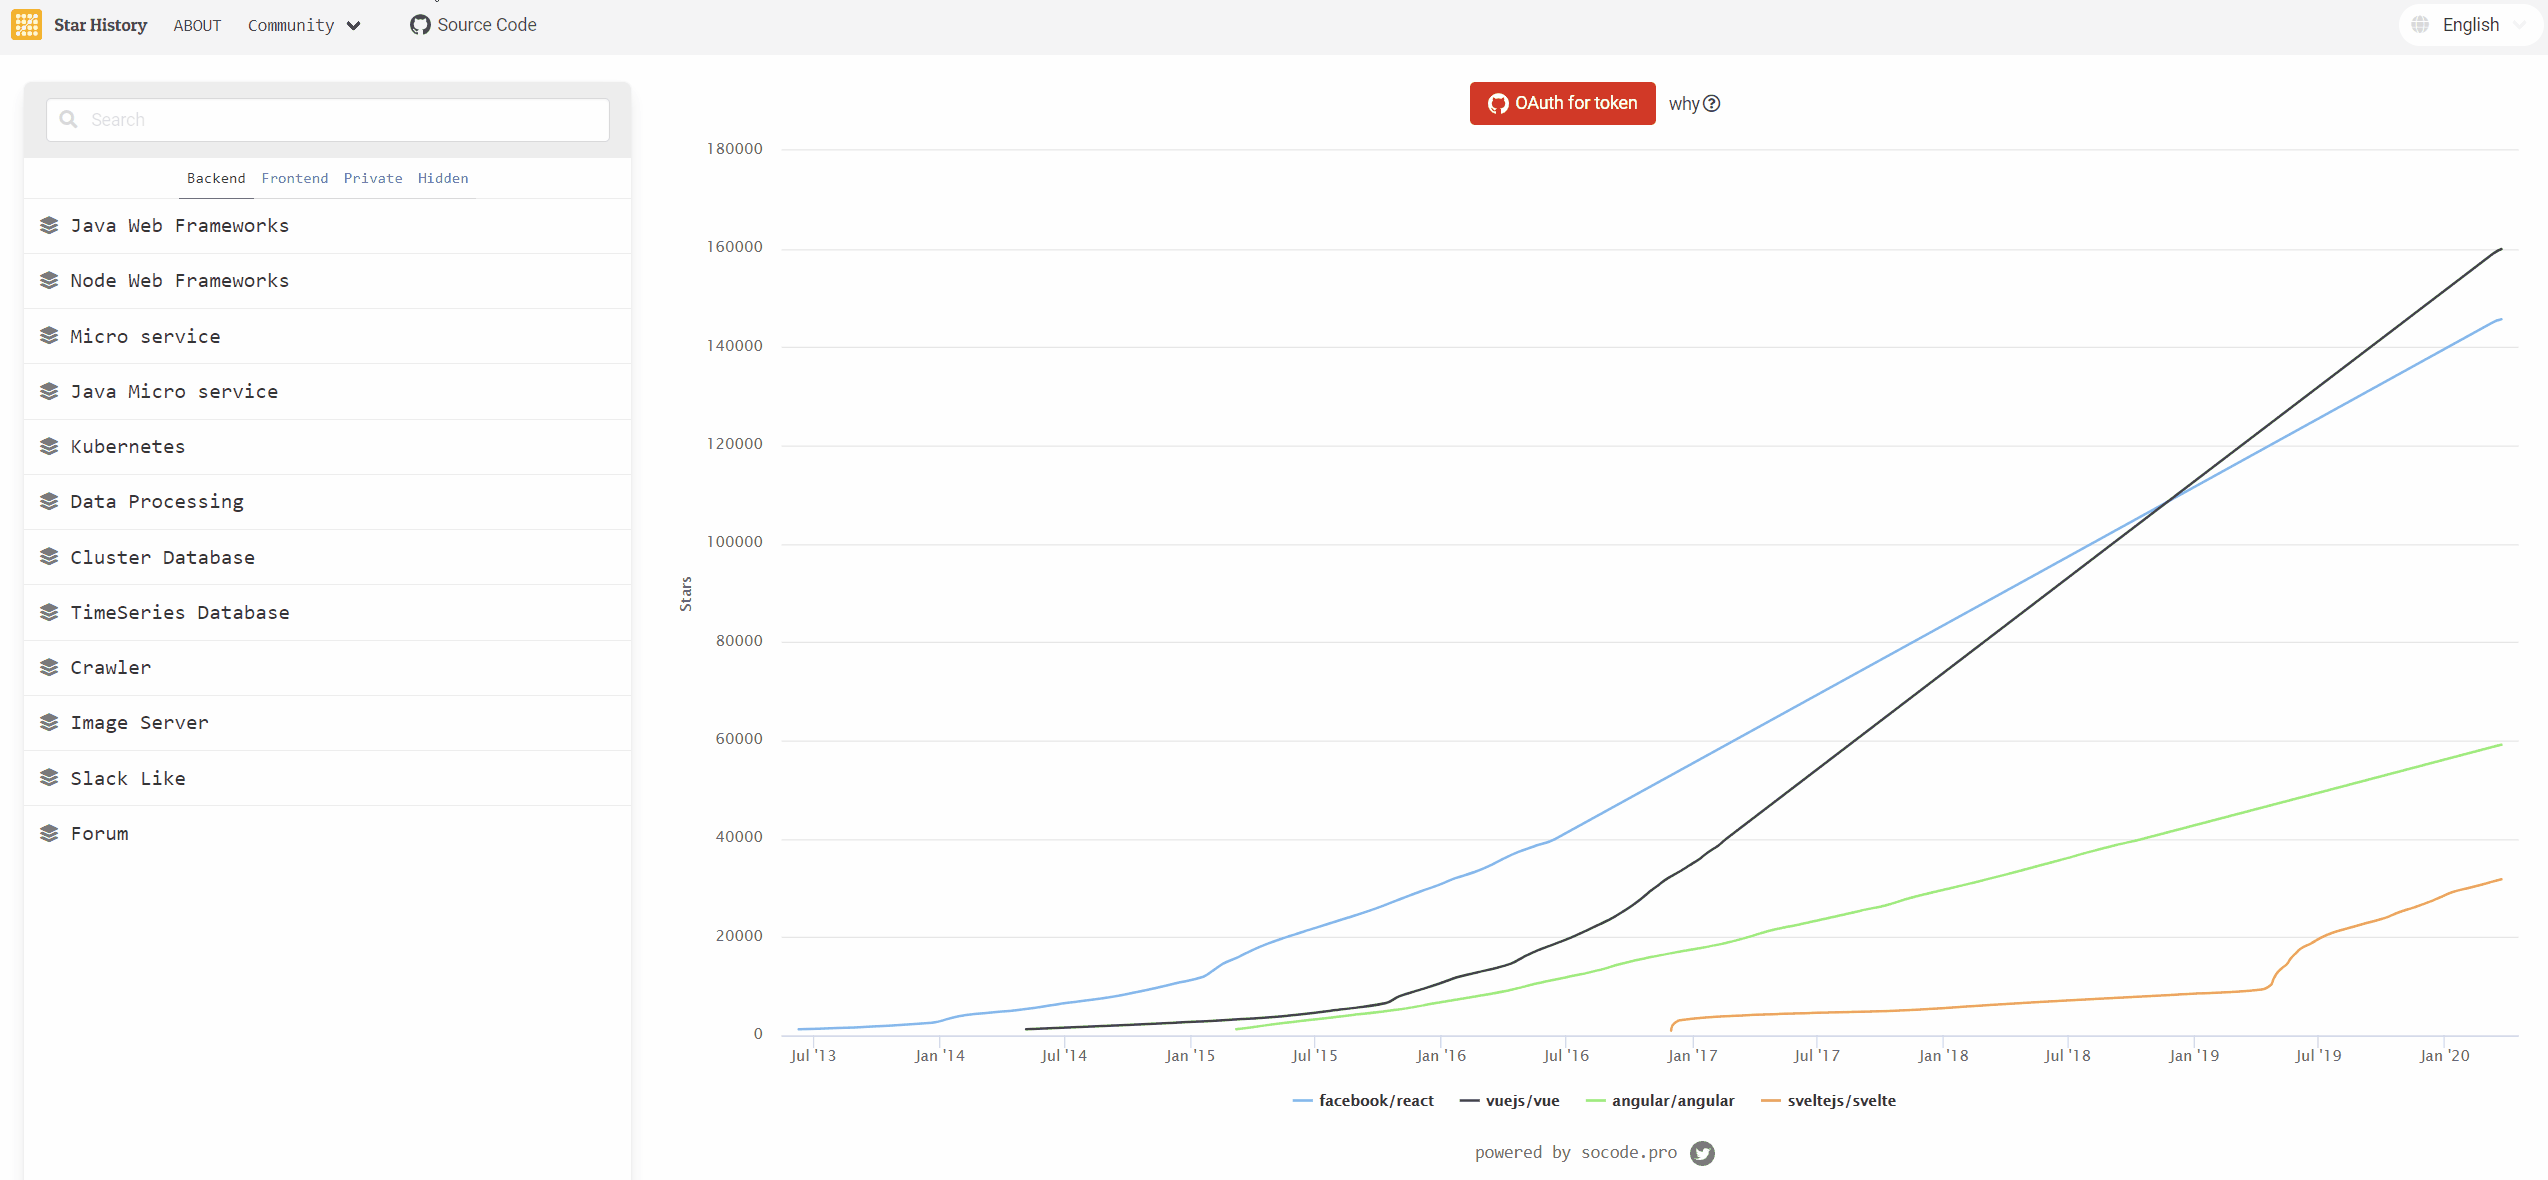
Task: Click the Star History grid logo icon
Action: pos(27,25)
